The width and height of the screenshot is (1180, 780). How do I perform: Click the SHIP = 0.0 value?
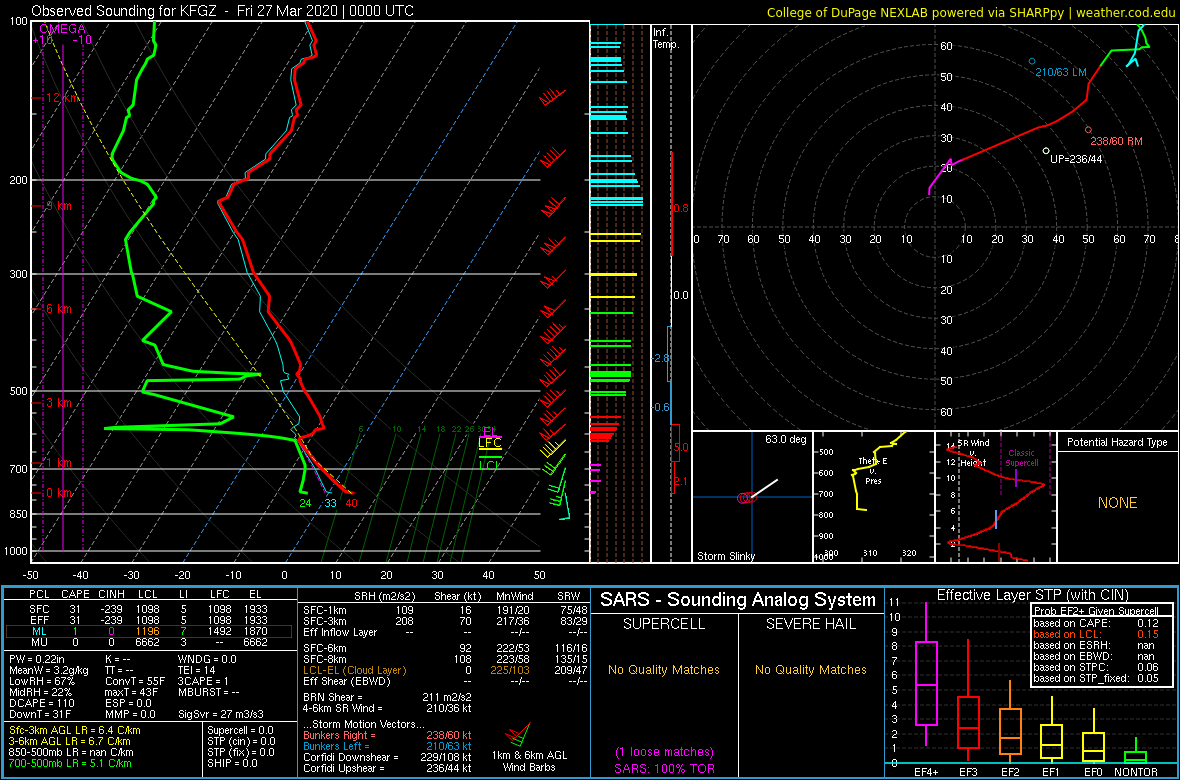click(232, 763)
